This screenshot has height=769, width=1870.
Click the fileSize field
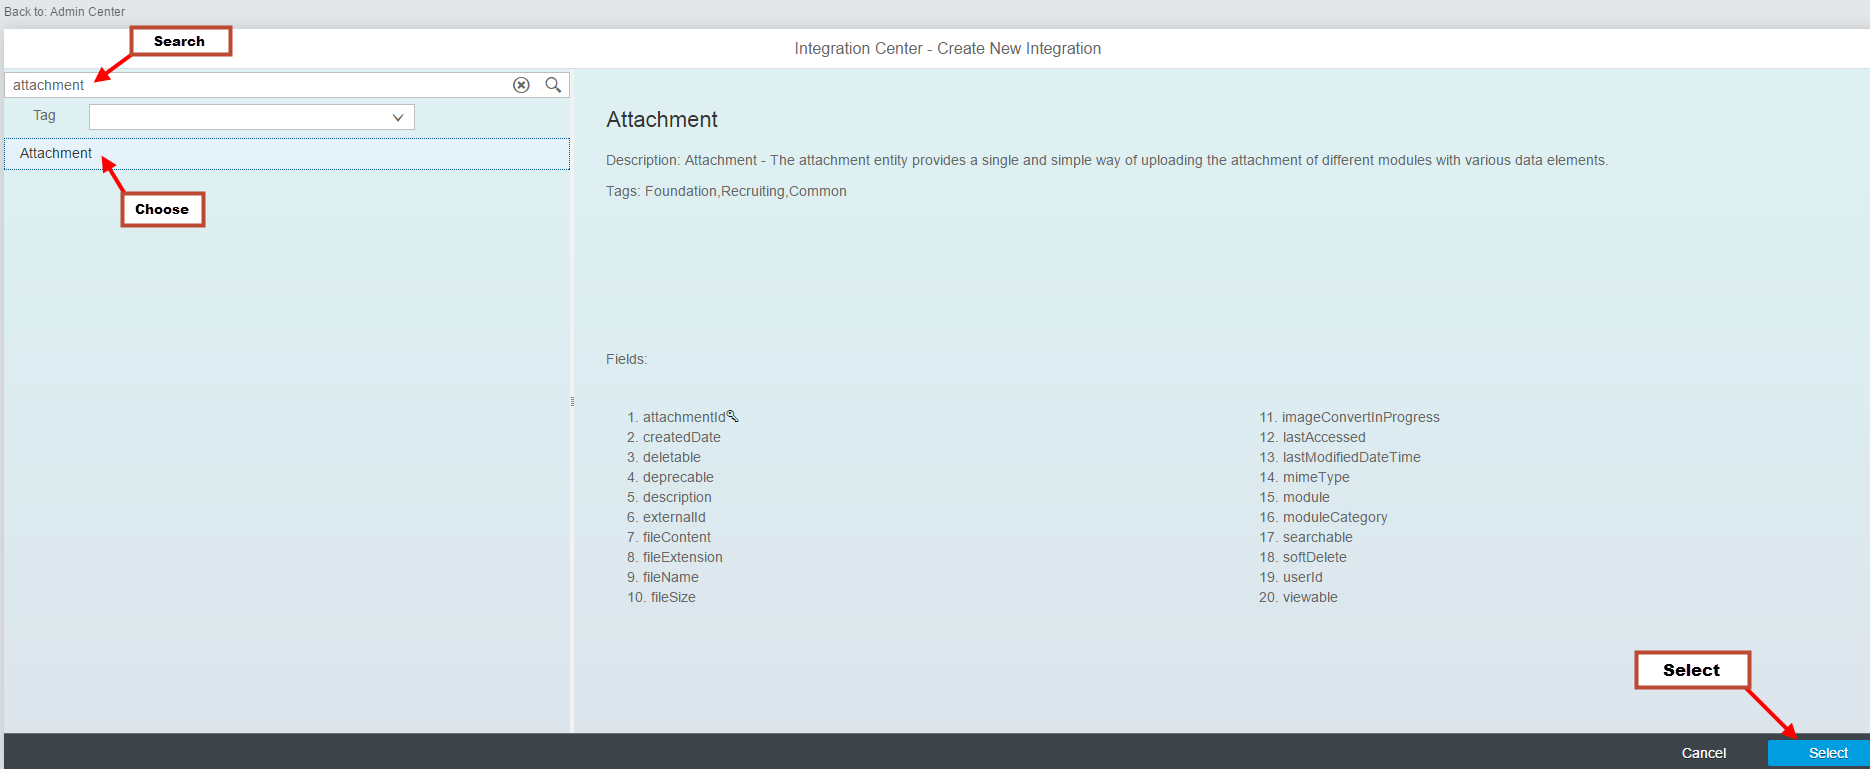point(673,597)
